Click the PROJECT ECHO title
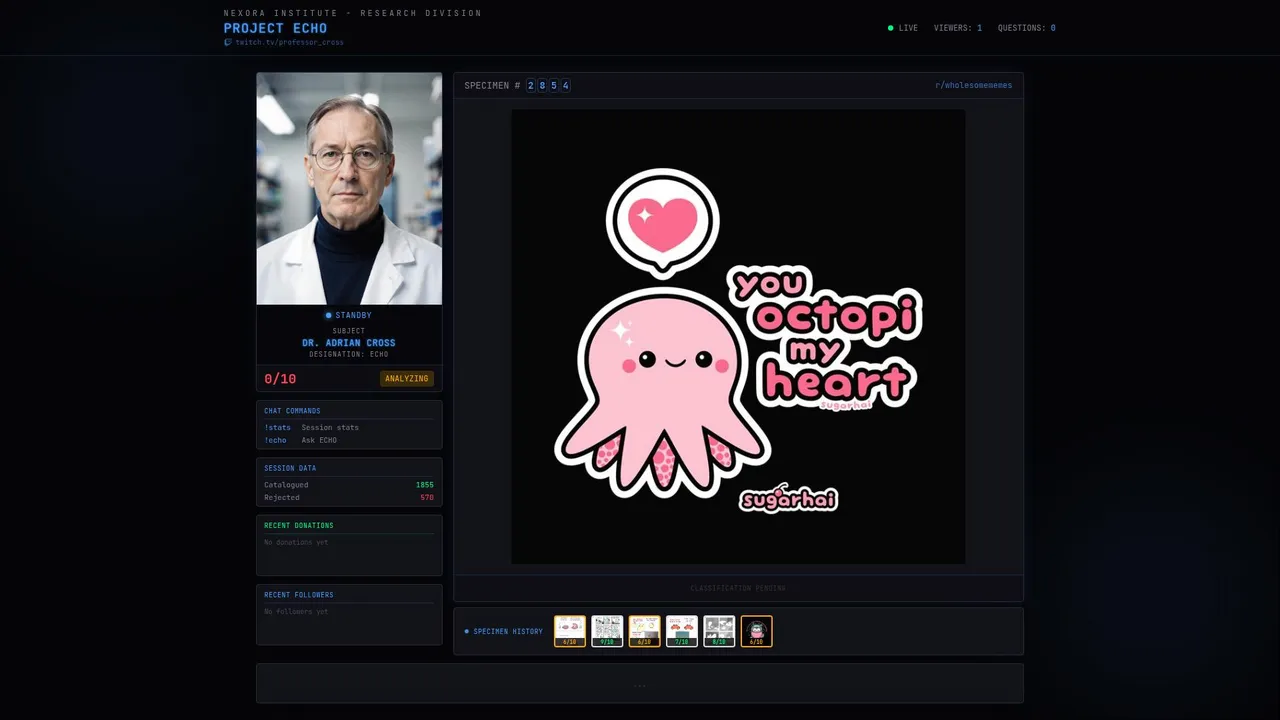Viewport: 1280px width, 720px height. pos(275,28)
